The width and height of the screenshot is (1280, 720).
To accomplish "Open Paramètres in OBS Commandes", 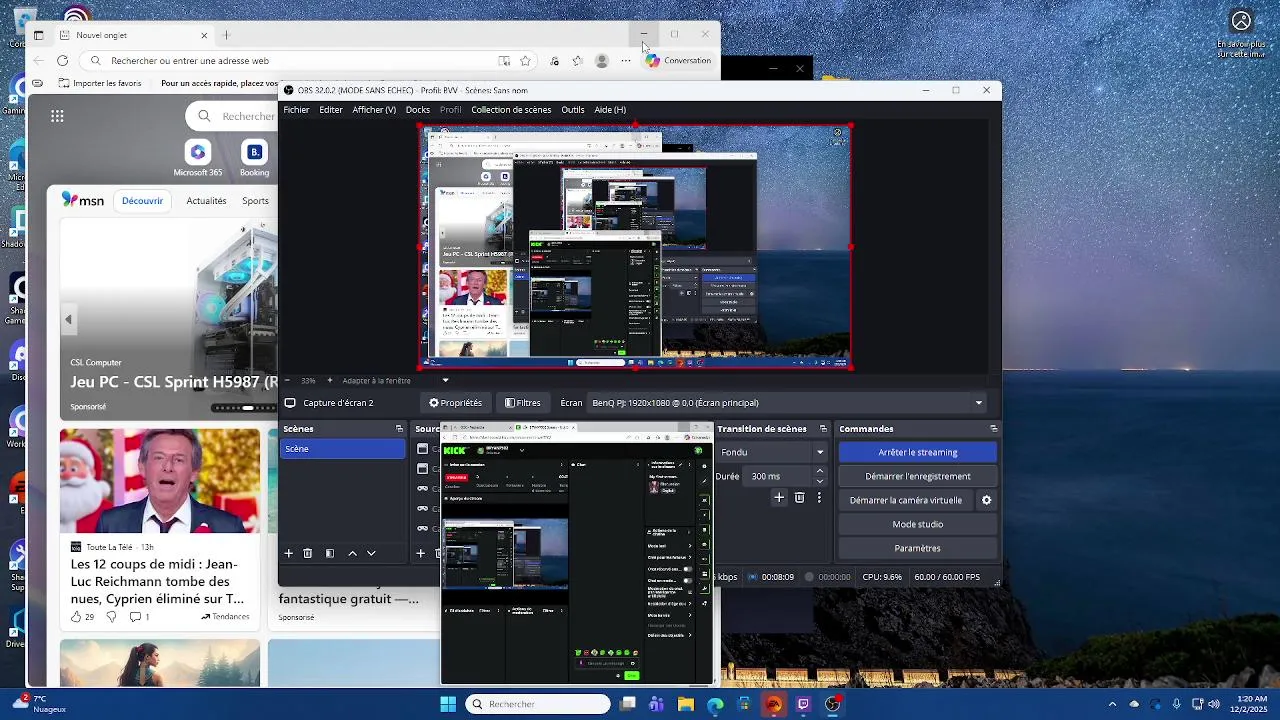I will [x=918, y=548].
